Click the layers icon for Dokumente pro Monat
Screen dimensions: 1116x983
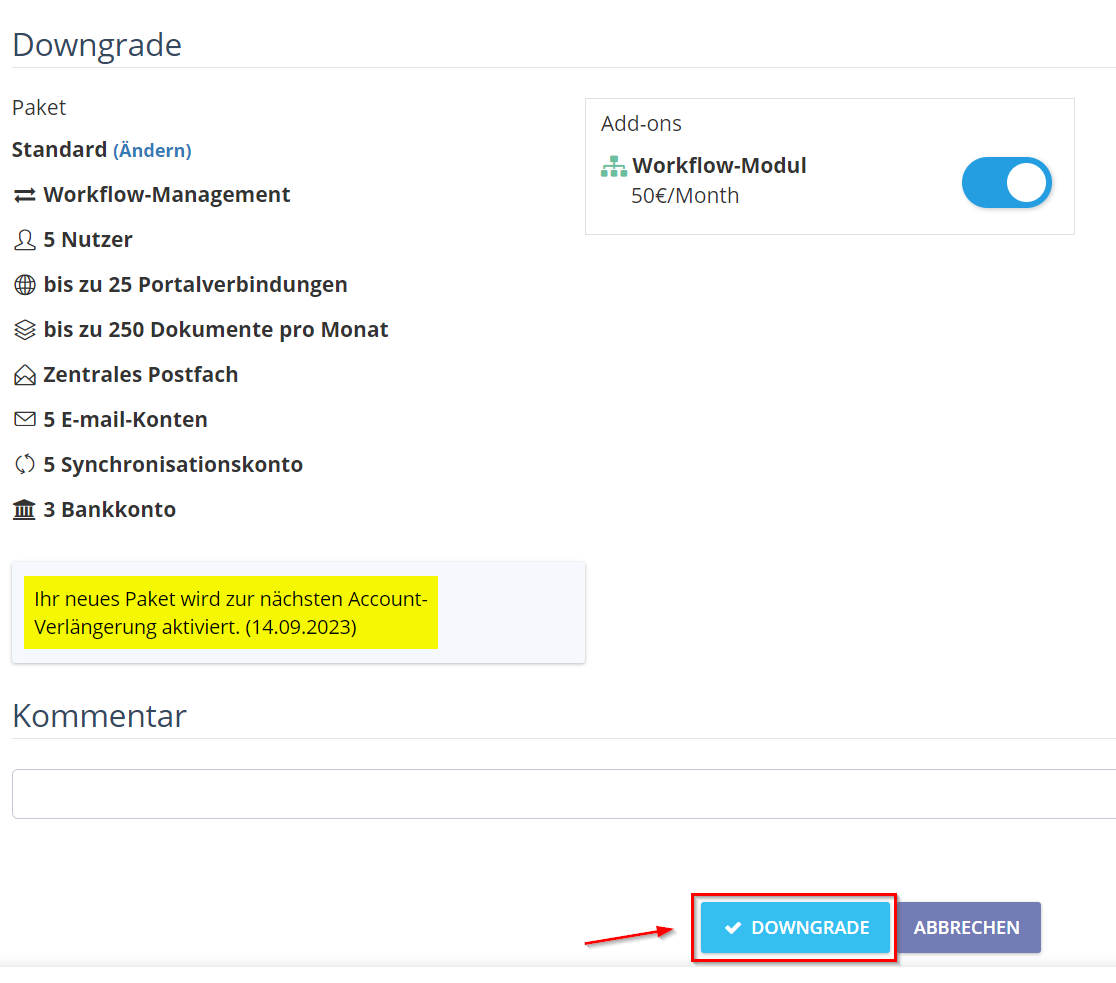[25, 330]
